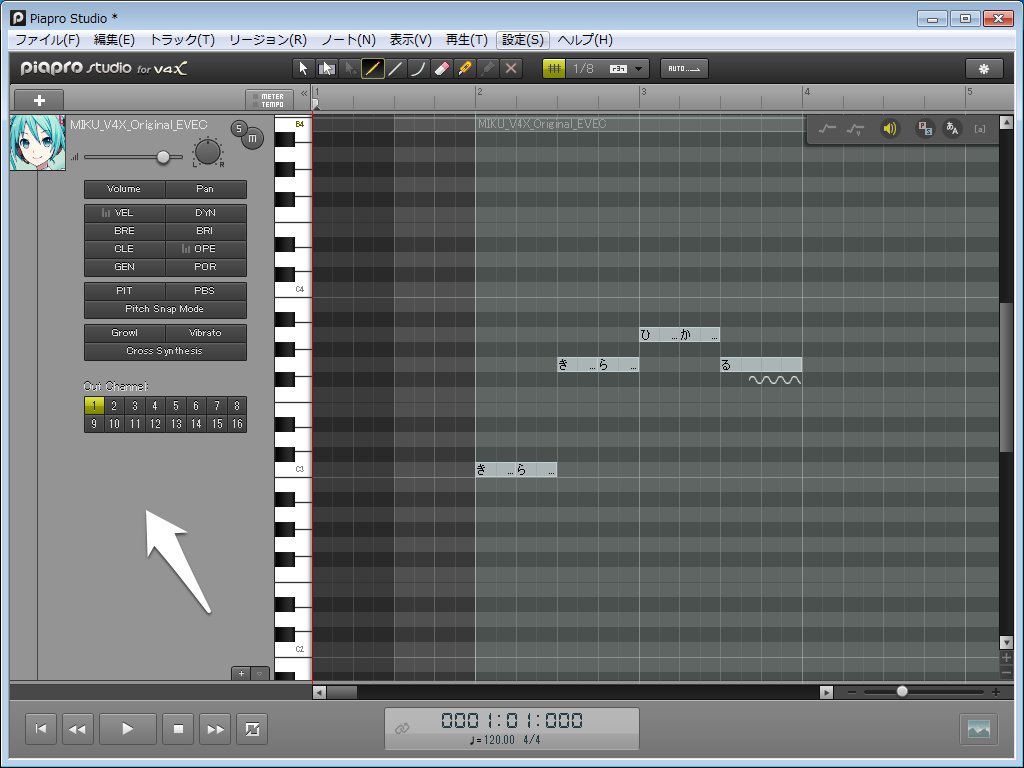Select the region selection pointer tool
Screen dimensions: 1024x768
(326, 69)
